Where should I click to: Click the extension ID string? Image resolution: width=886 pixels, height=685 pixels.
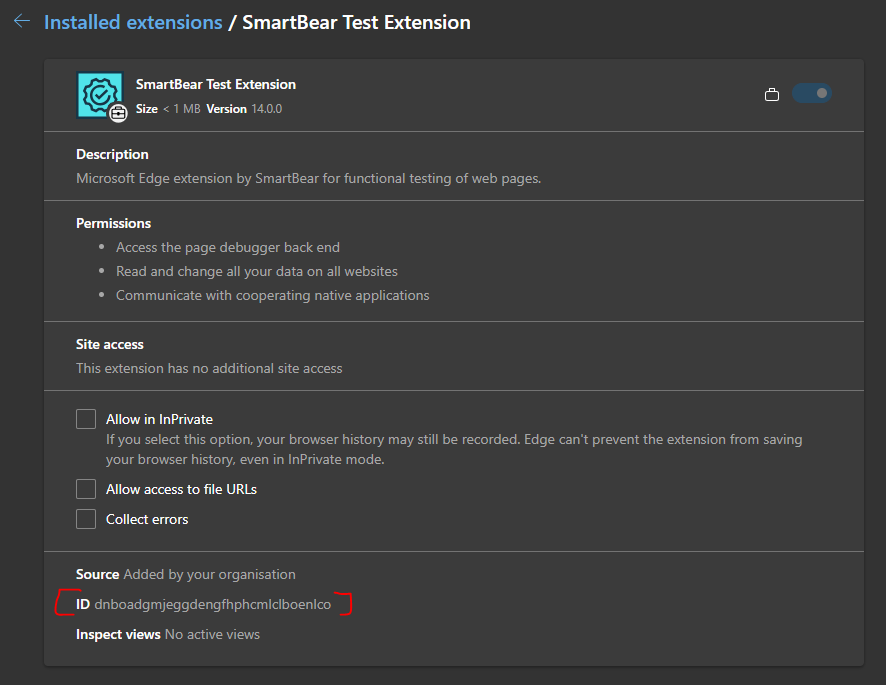pos(213,604)
